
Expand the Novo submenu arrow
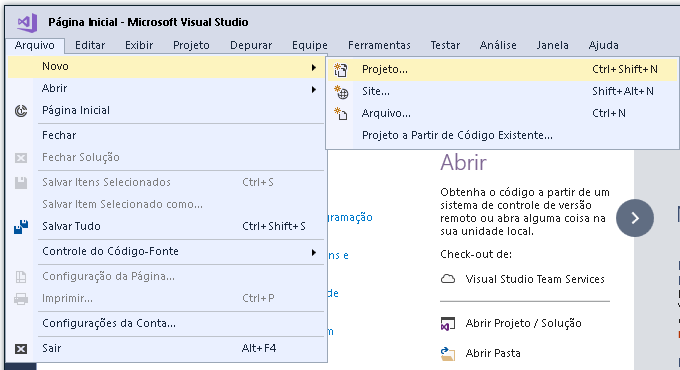[x=314, y=67]
